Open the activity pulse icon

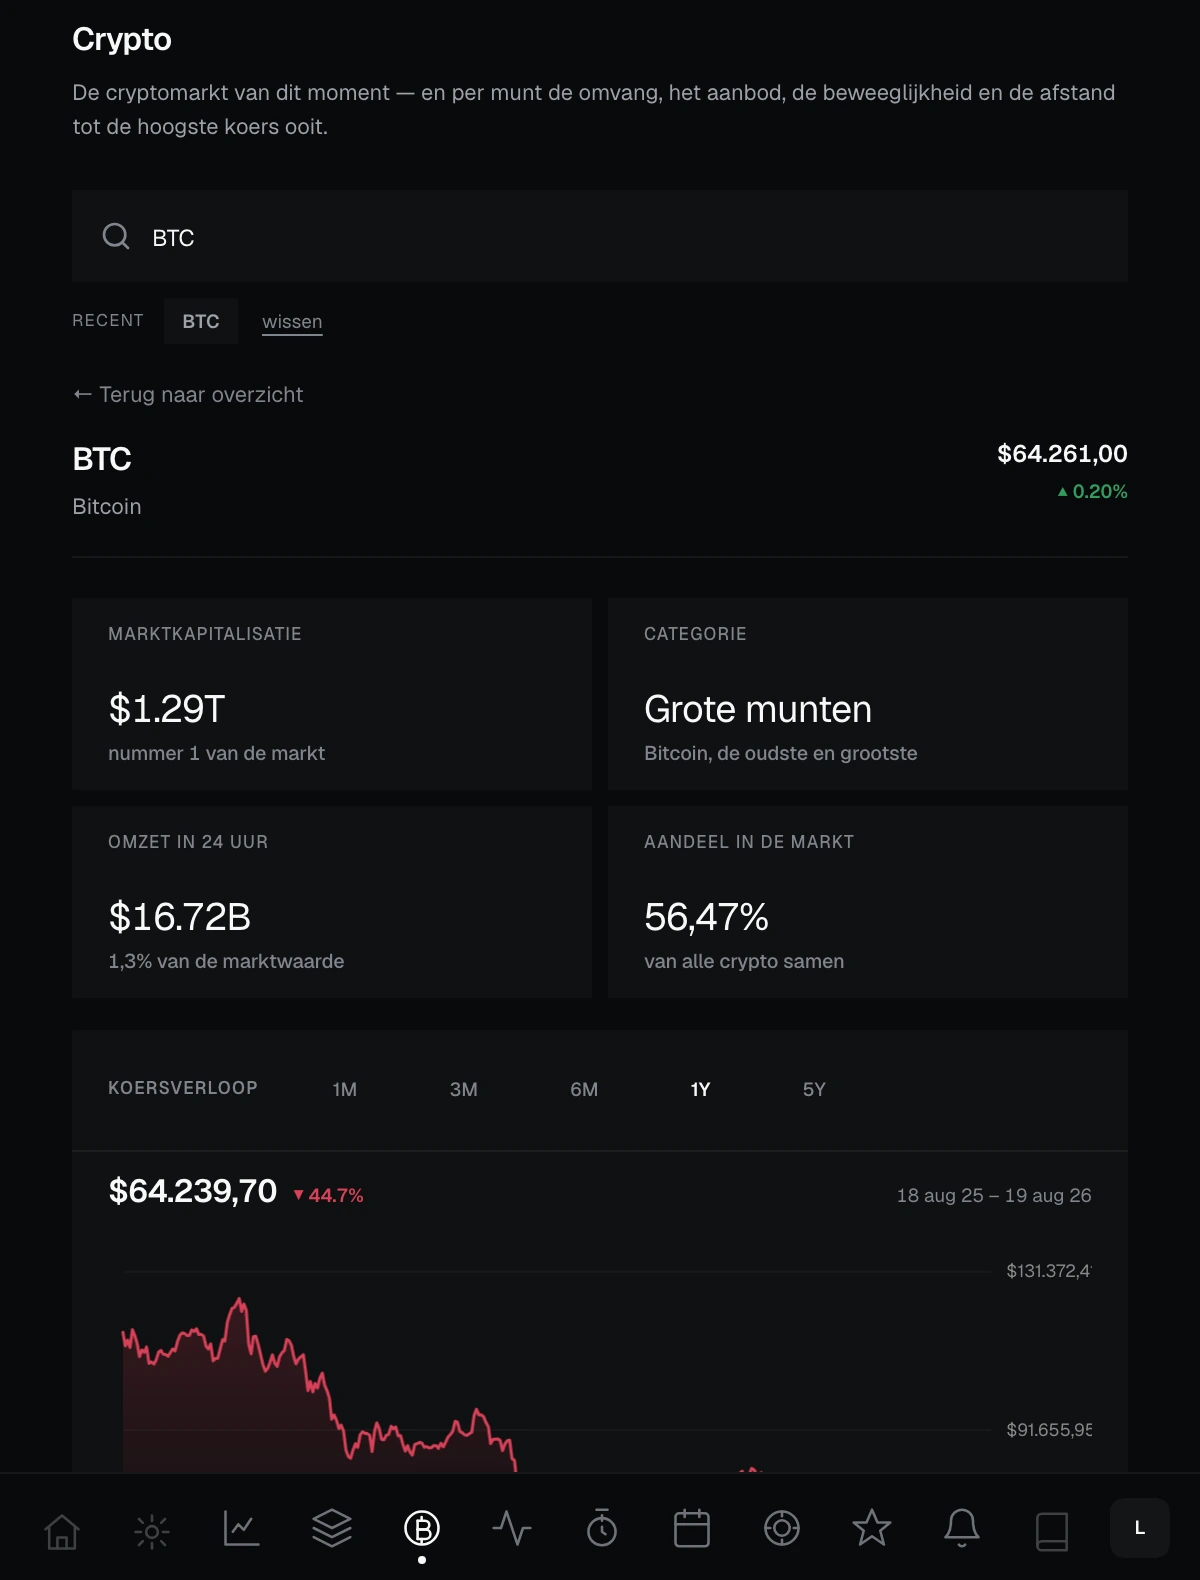512,1530
